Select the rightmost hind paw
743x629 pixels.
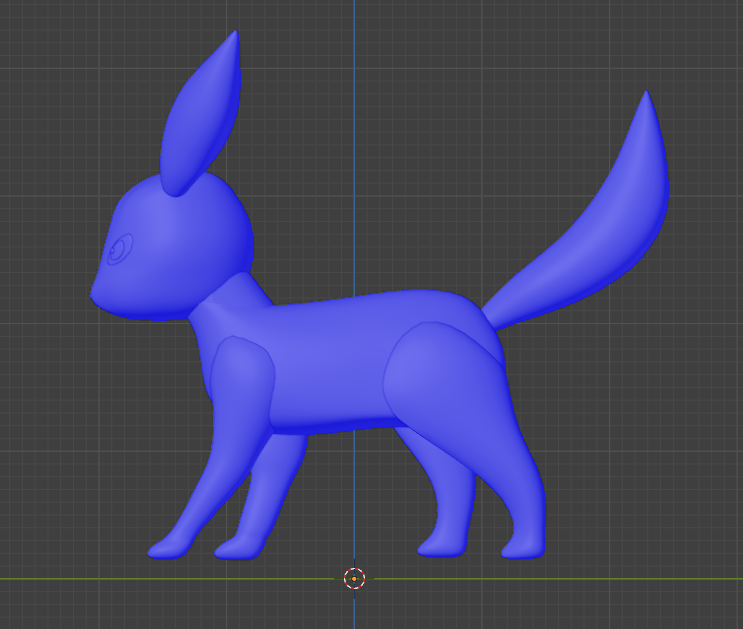coord(525,547)
